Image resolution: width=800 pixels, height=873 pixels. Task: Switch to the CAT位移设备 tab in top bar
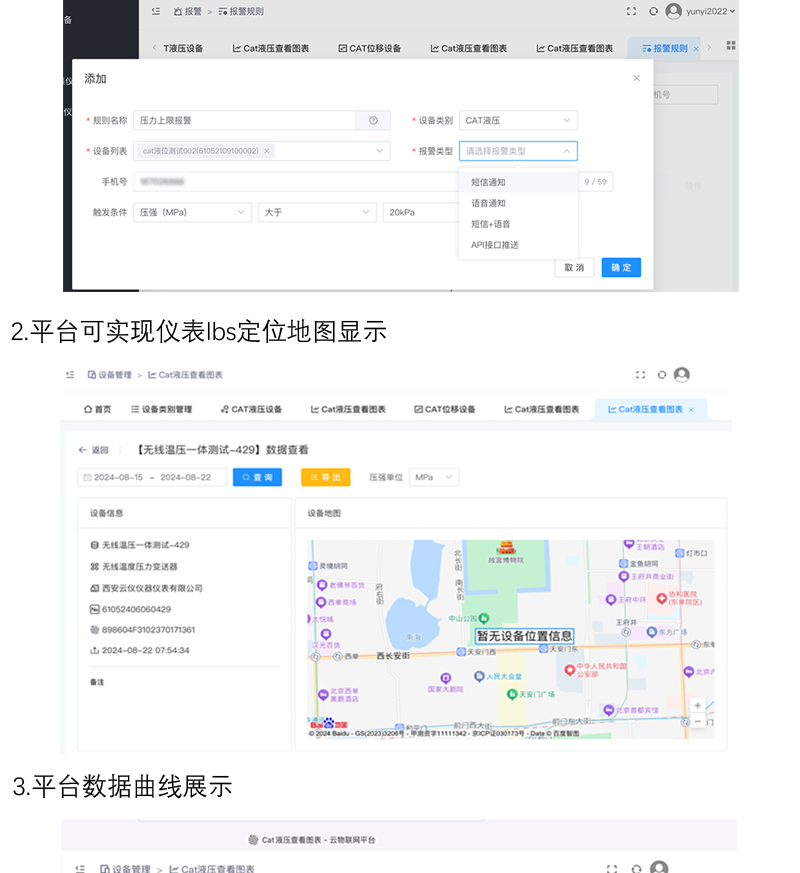[369, 48]
